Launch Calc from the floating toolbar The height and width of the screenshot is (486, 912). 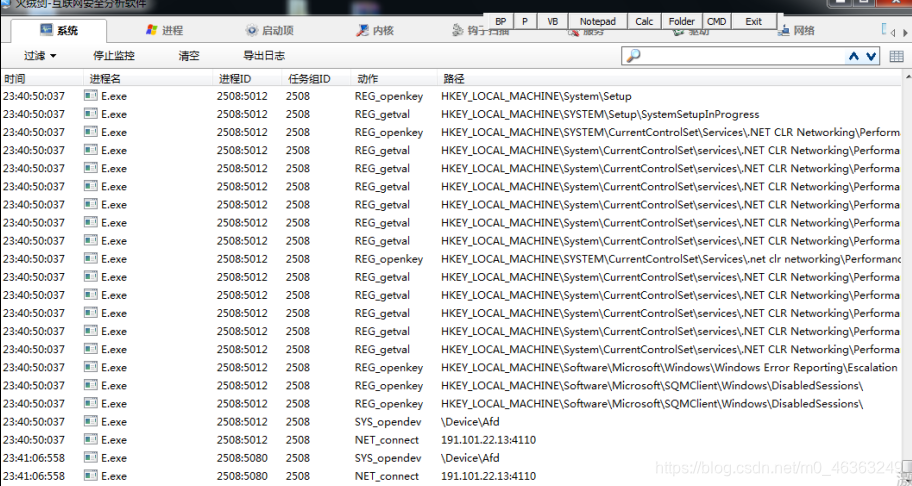click(x=644, y=22)
